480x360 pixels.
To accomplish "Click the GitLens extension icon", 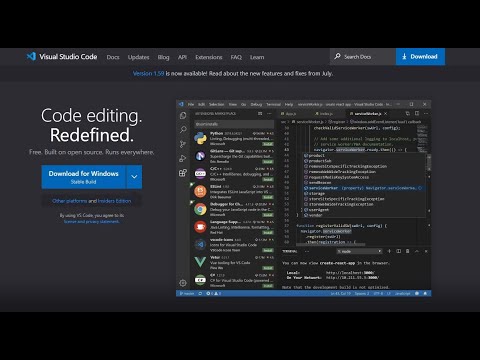I will 200,156.
